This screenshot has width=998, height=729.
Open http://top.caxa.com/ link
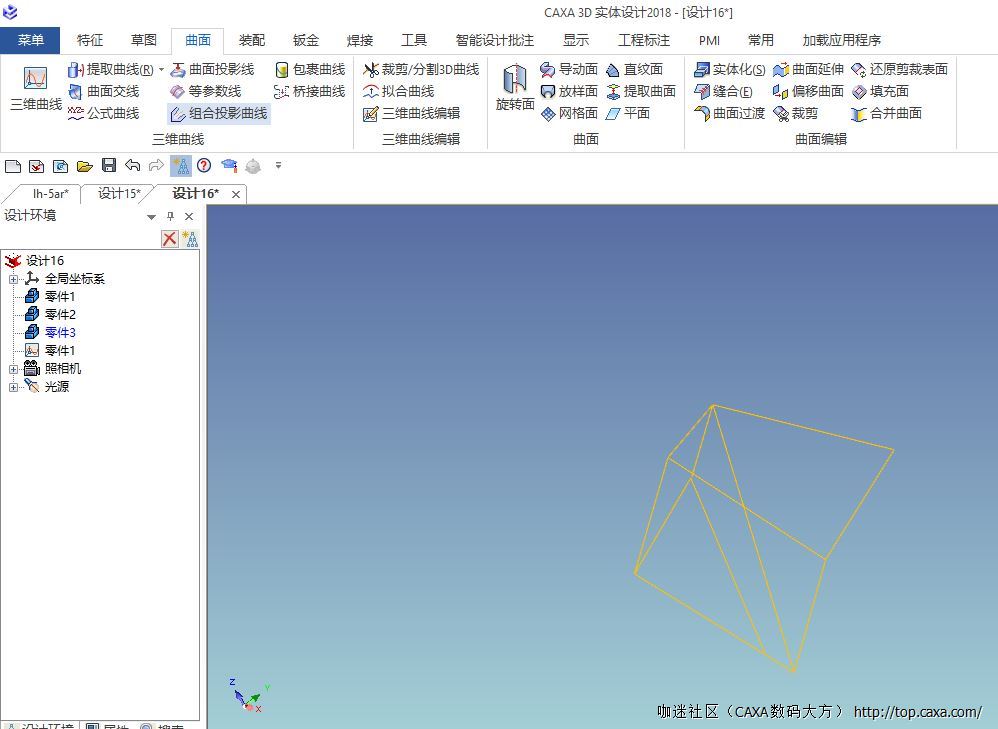pyautogui.click(x=918, y=711)
